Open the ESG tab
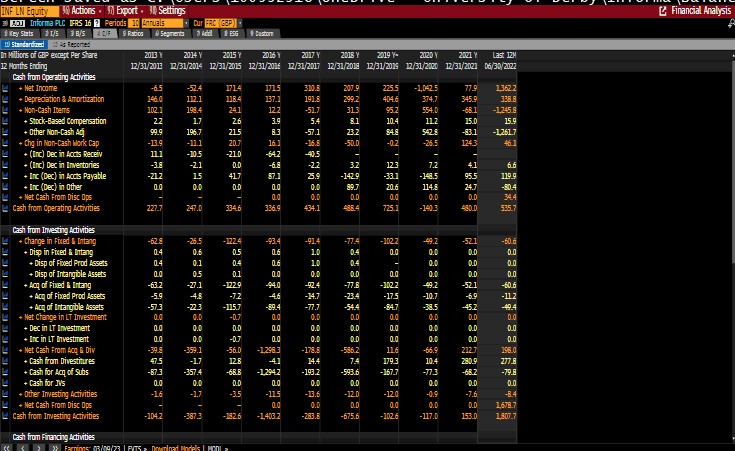Viewport: 735px width, 451px height. 231,34
